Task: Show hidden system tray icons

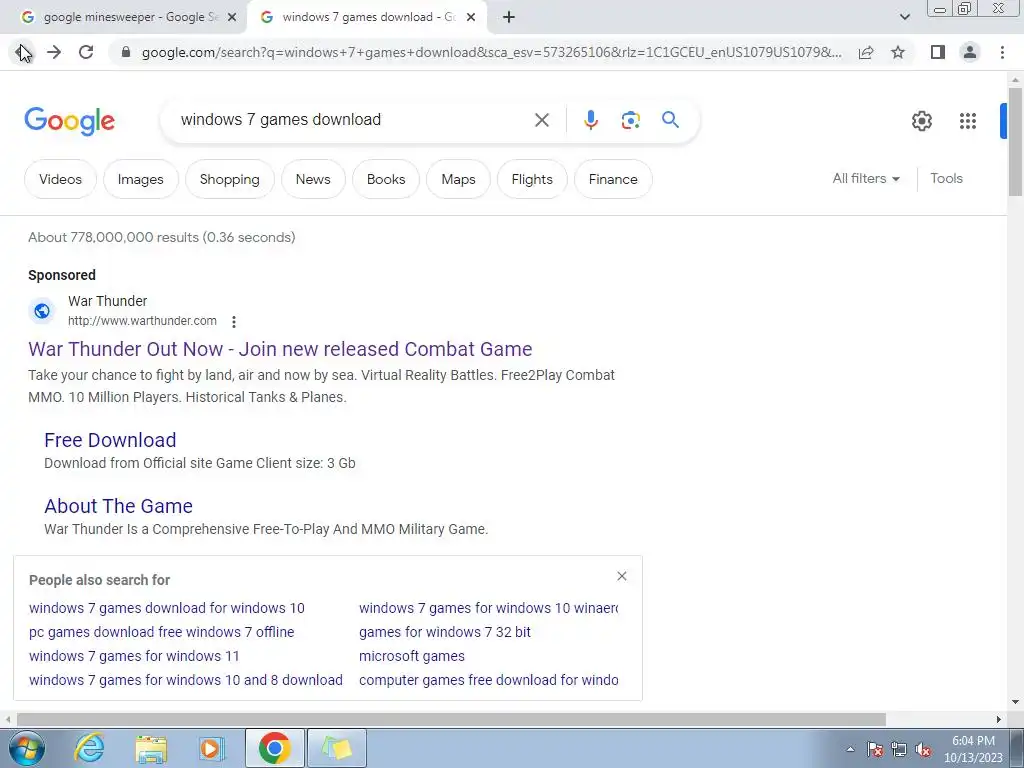Action: pos(850,749)
